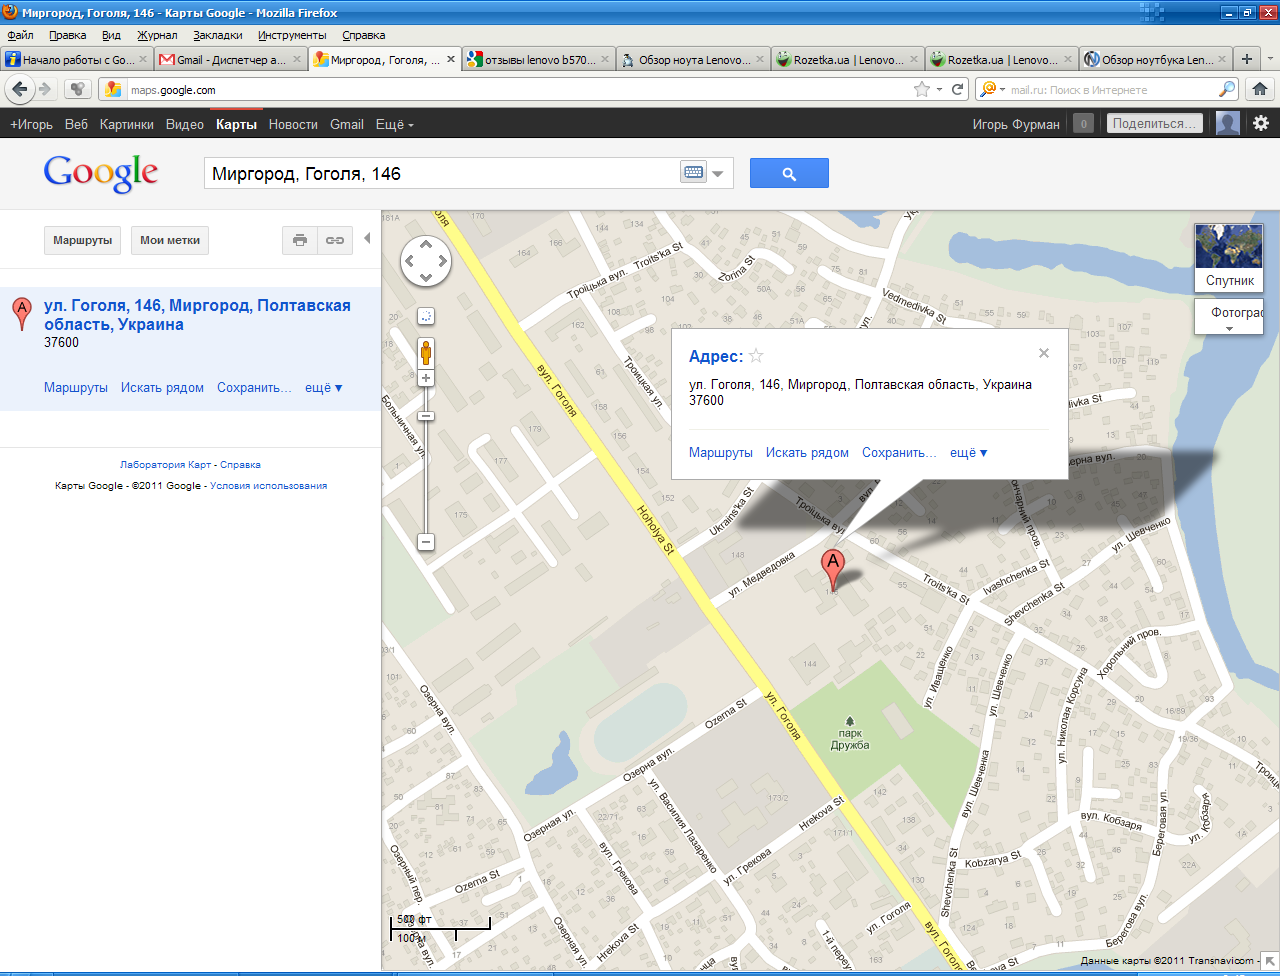
Task: Expand the Фотографии layers dropdown
Action: [x=1229, y=318]
